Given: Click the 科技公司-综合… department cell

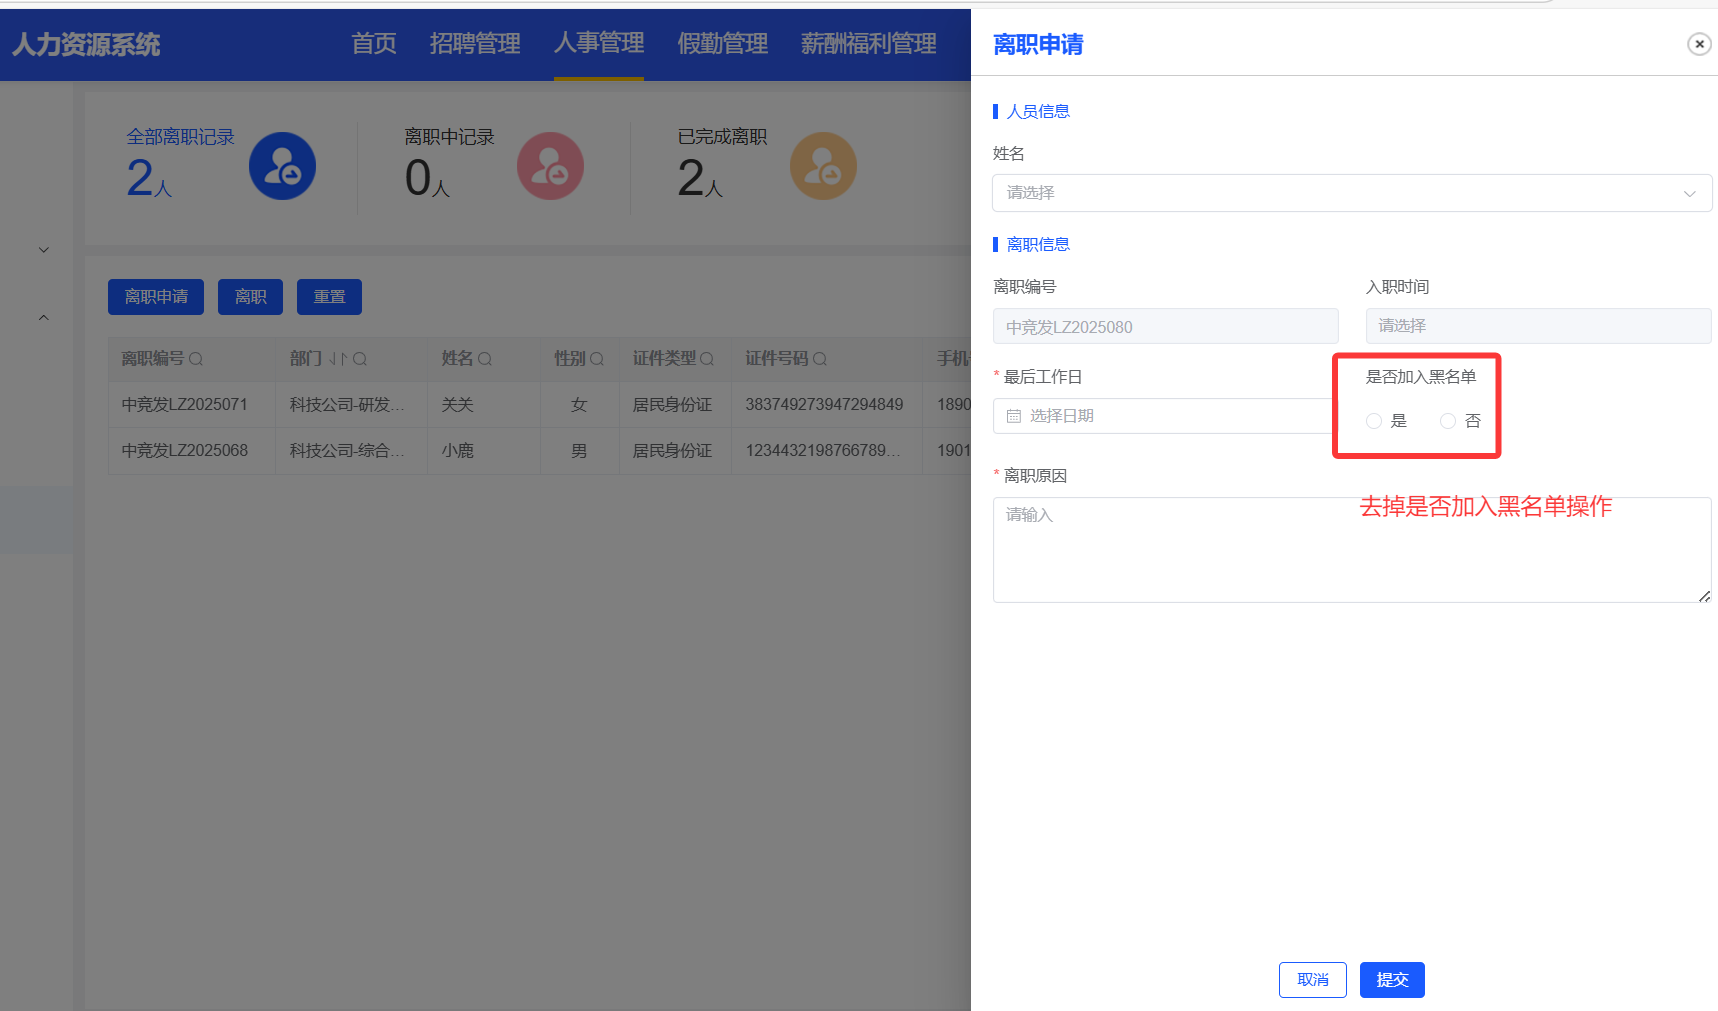Looking at the screenshot, I should (347, 451).
